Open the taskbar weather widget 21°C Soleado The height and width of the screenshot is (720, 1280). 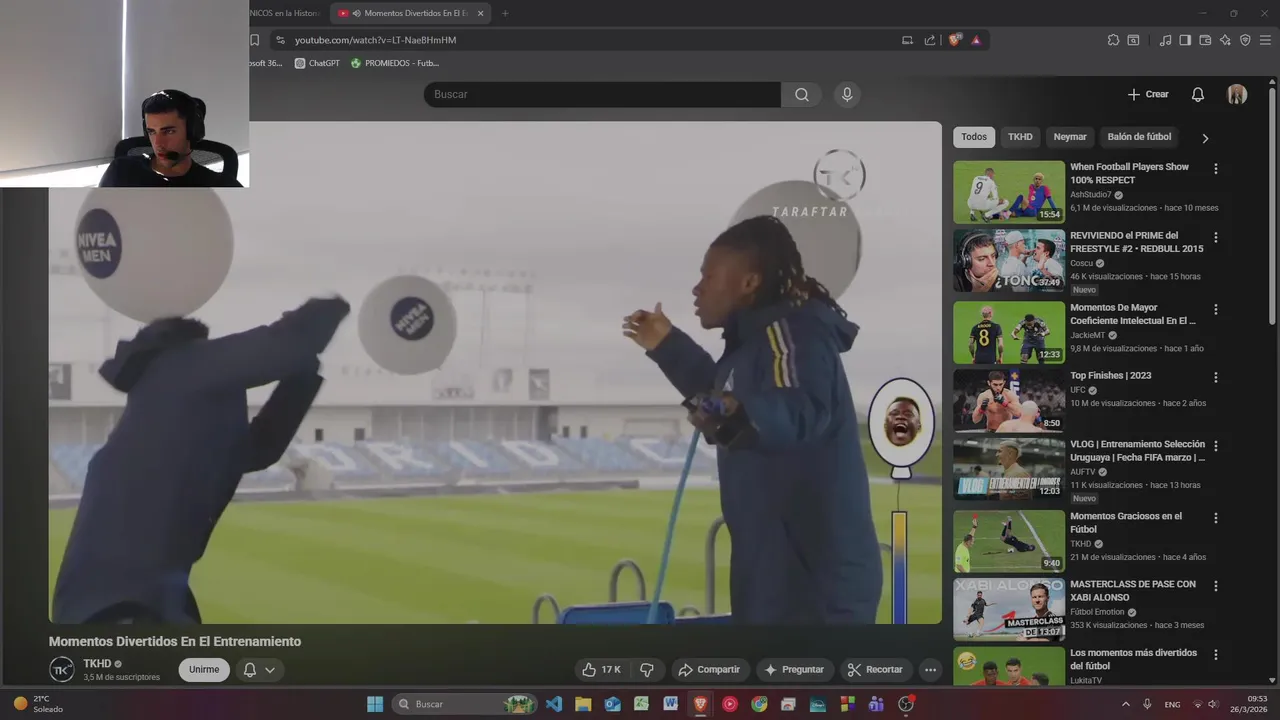[38, 704]
